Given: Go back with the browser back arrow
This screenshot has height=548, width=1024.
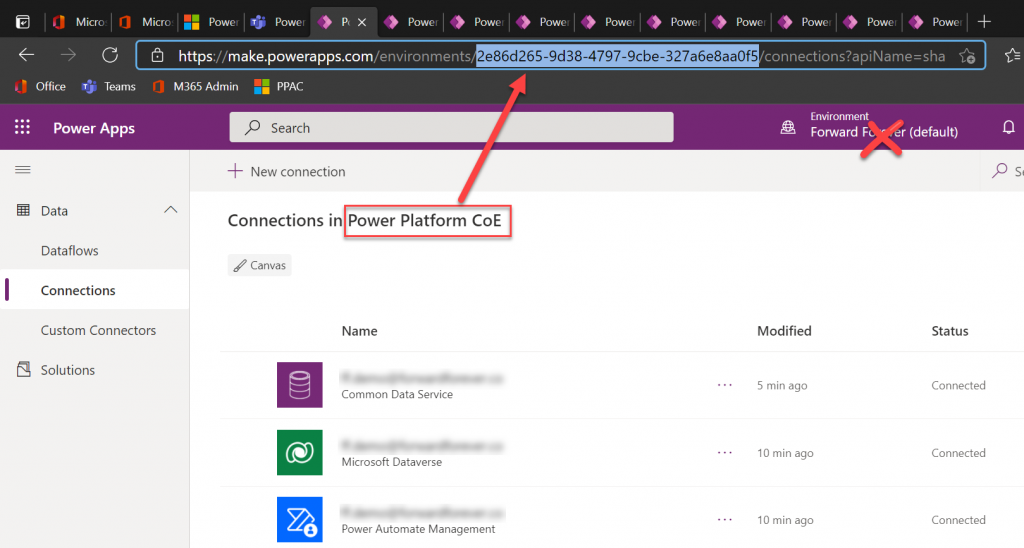Looking at the screenshot, I should point(26,56).
